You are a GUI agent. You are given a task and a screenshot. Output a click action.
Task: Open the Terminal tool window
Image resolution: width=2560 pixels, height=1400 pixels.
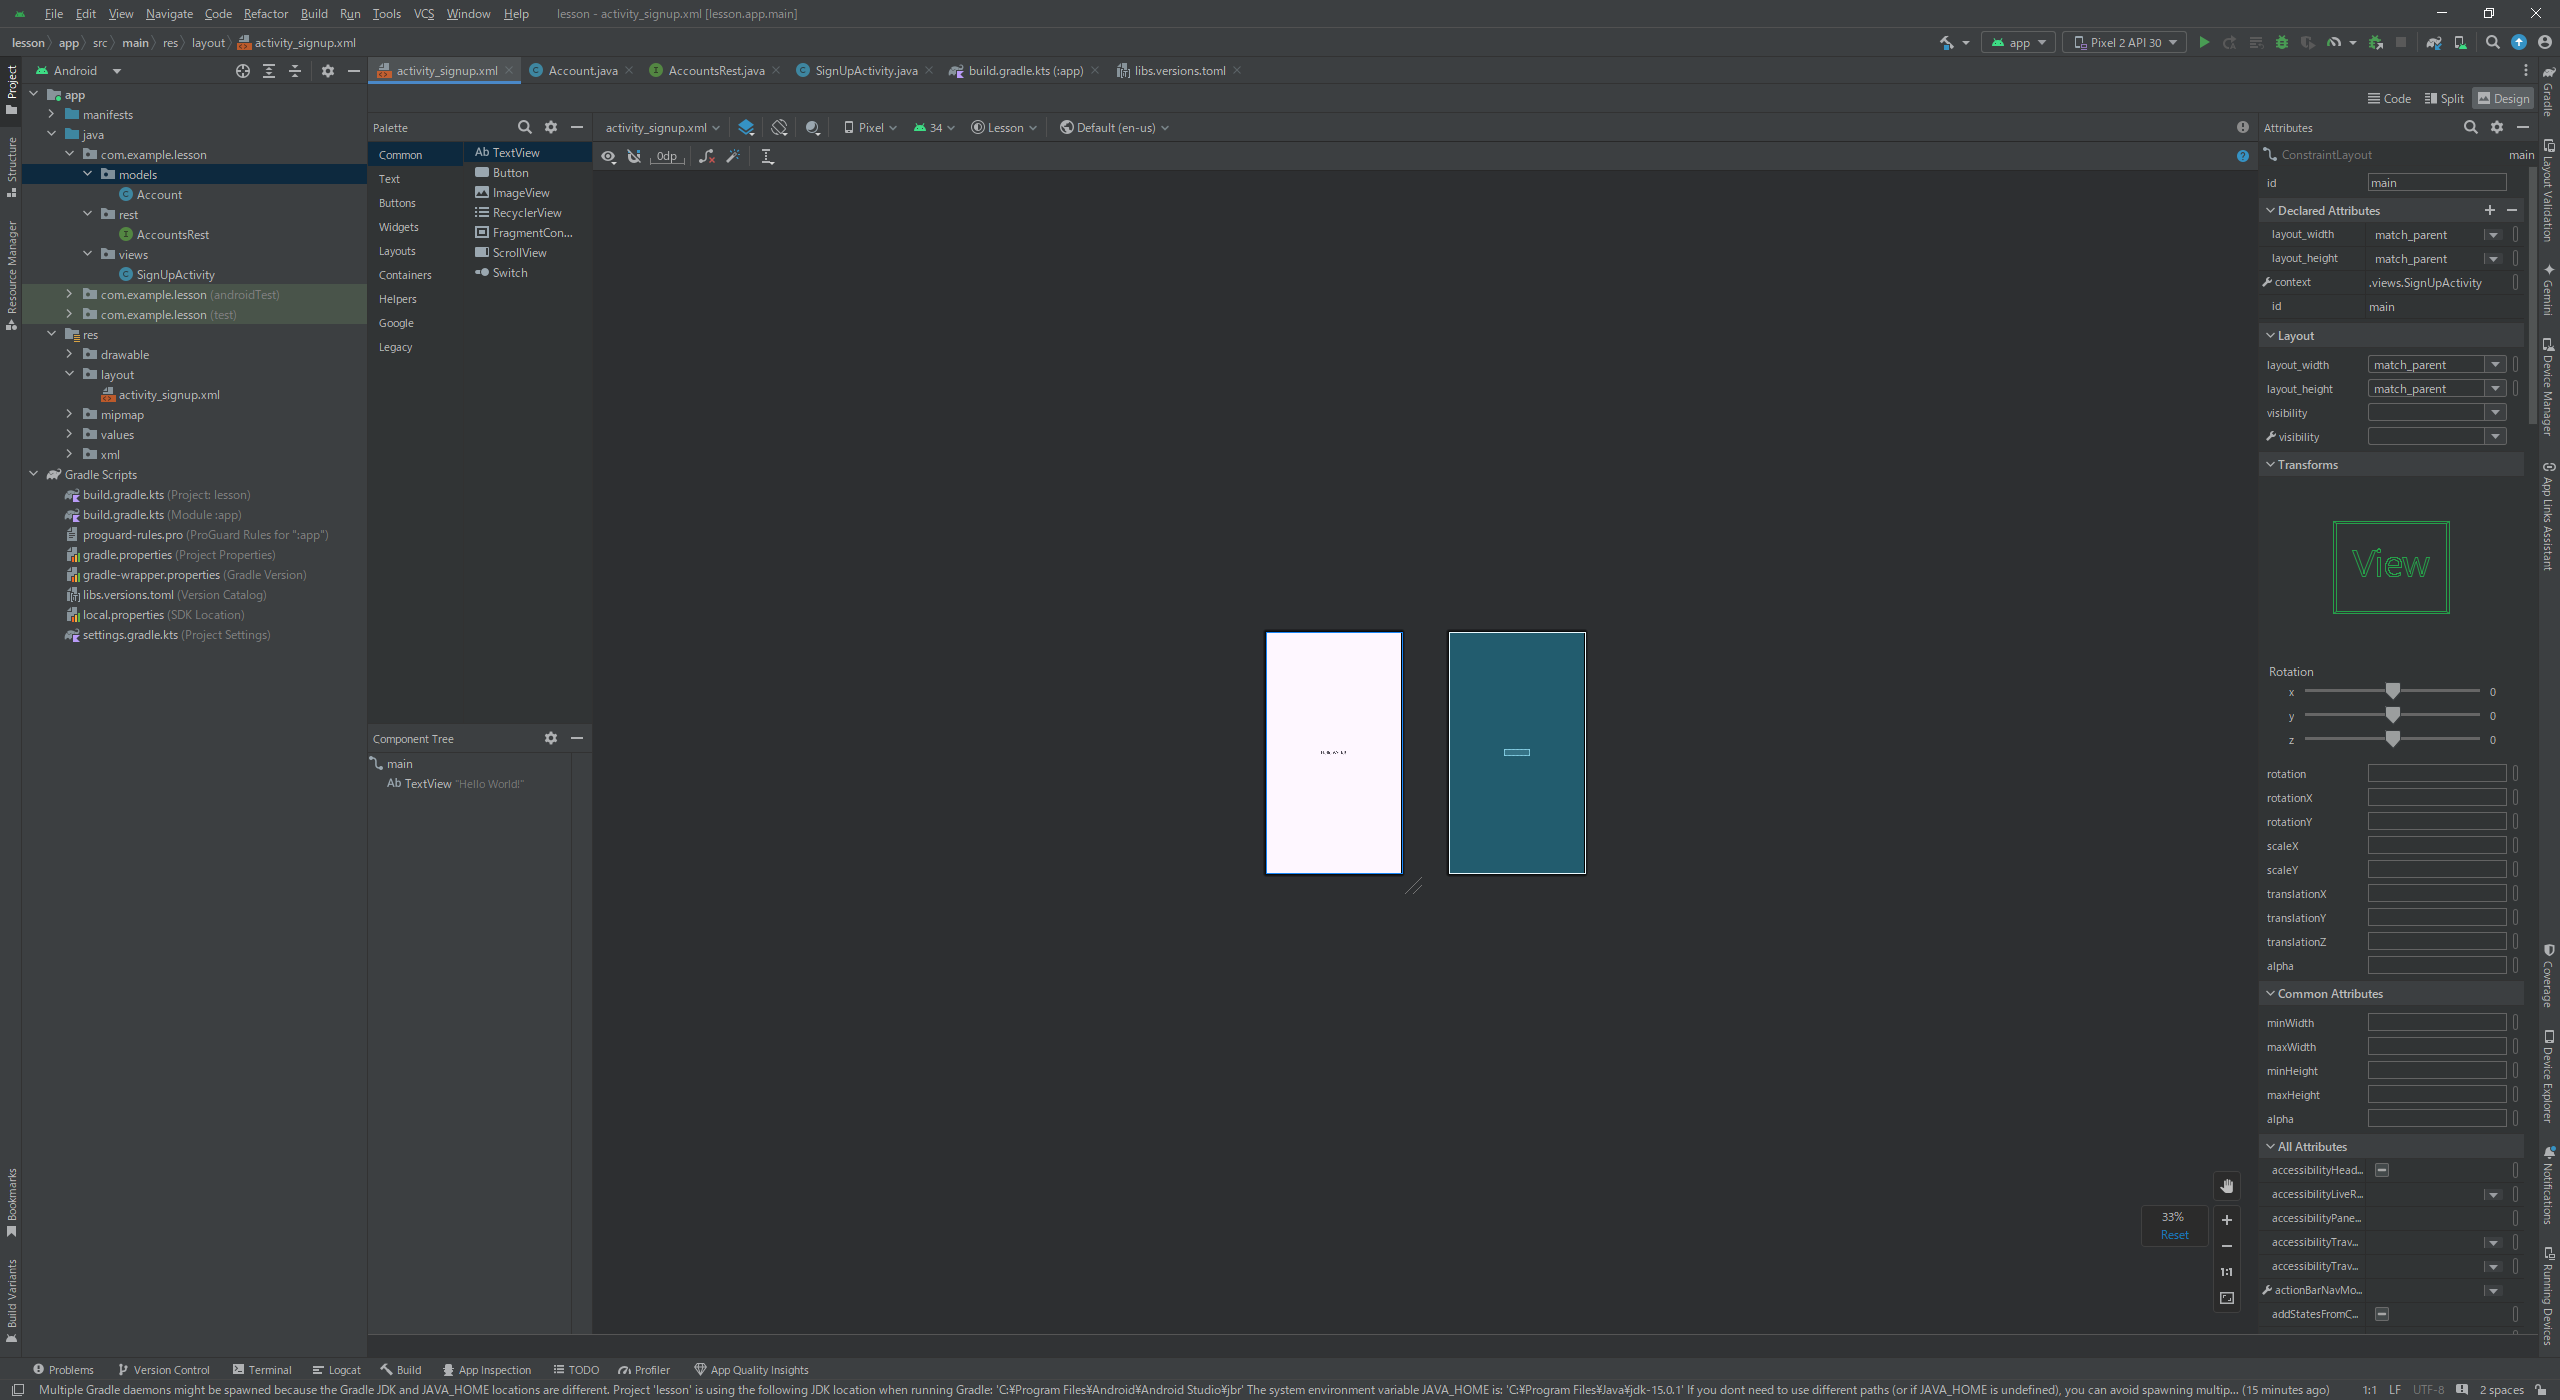pyautogui.click(x=261, y=1370)
